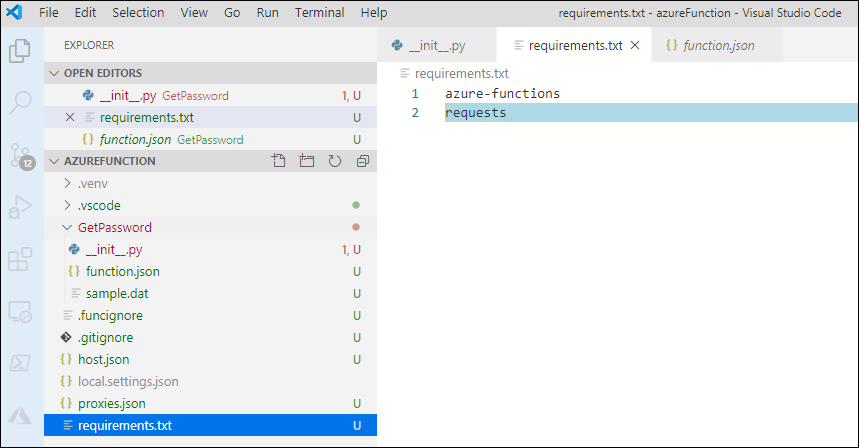Open the Azure view in activity bar
Viewport: 859px width, 448px height.
[x=20, y=415]
